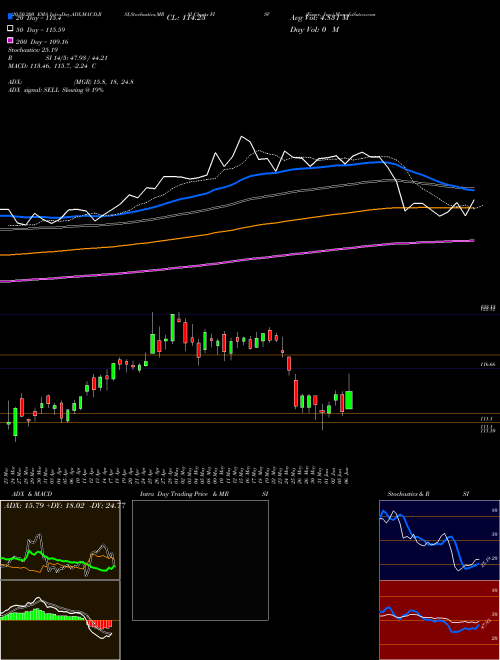Click the 'CL: 114.23' closing price
This screenshot has height=660, width=500.
[x=186, y=18]
